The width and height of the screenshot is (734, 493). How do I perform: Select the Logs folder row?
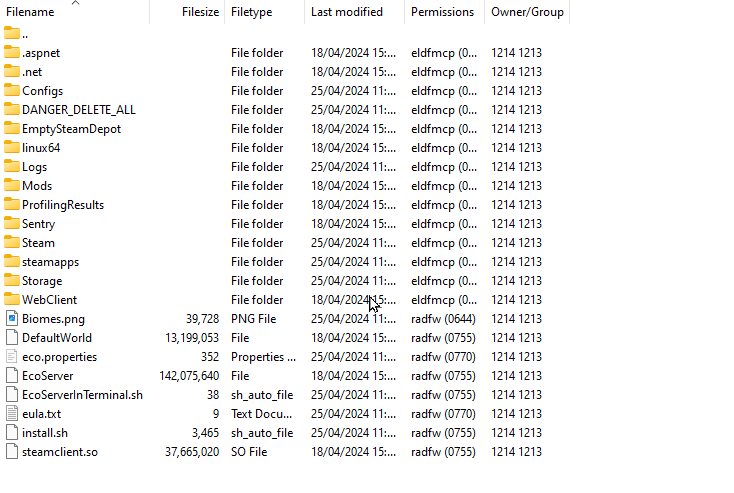pos(286,167)
